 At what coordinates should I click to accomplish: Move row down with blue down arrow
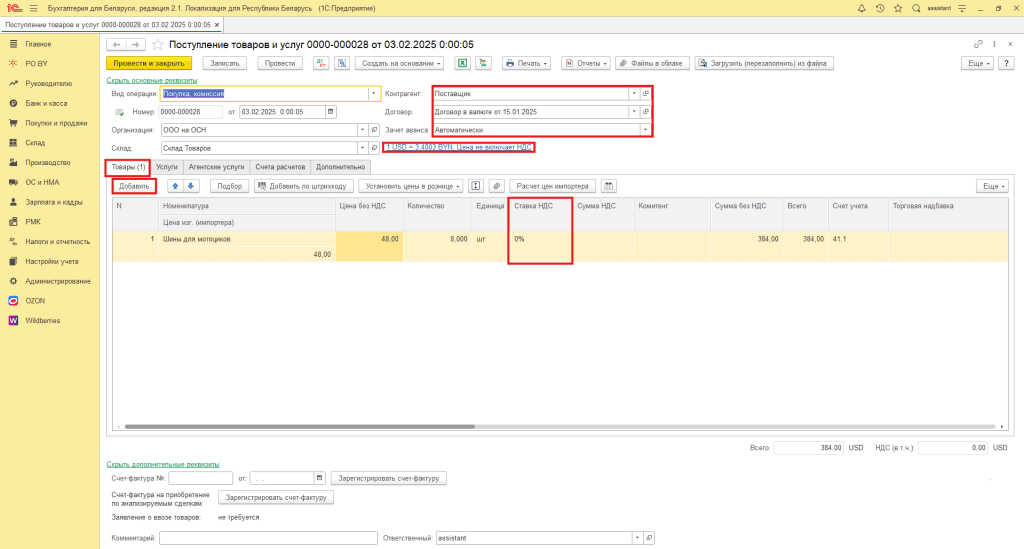coord(191,186)
